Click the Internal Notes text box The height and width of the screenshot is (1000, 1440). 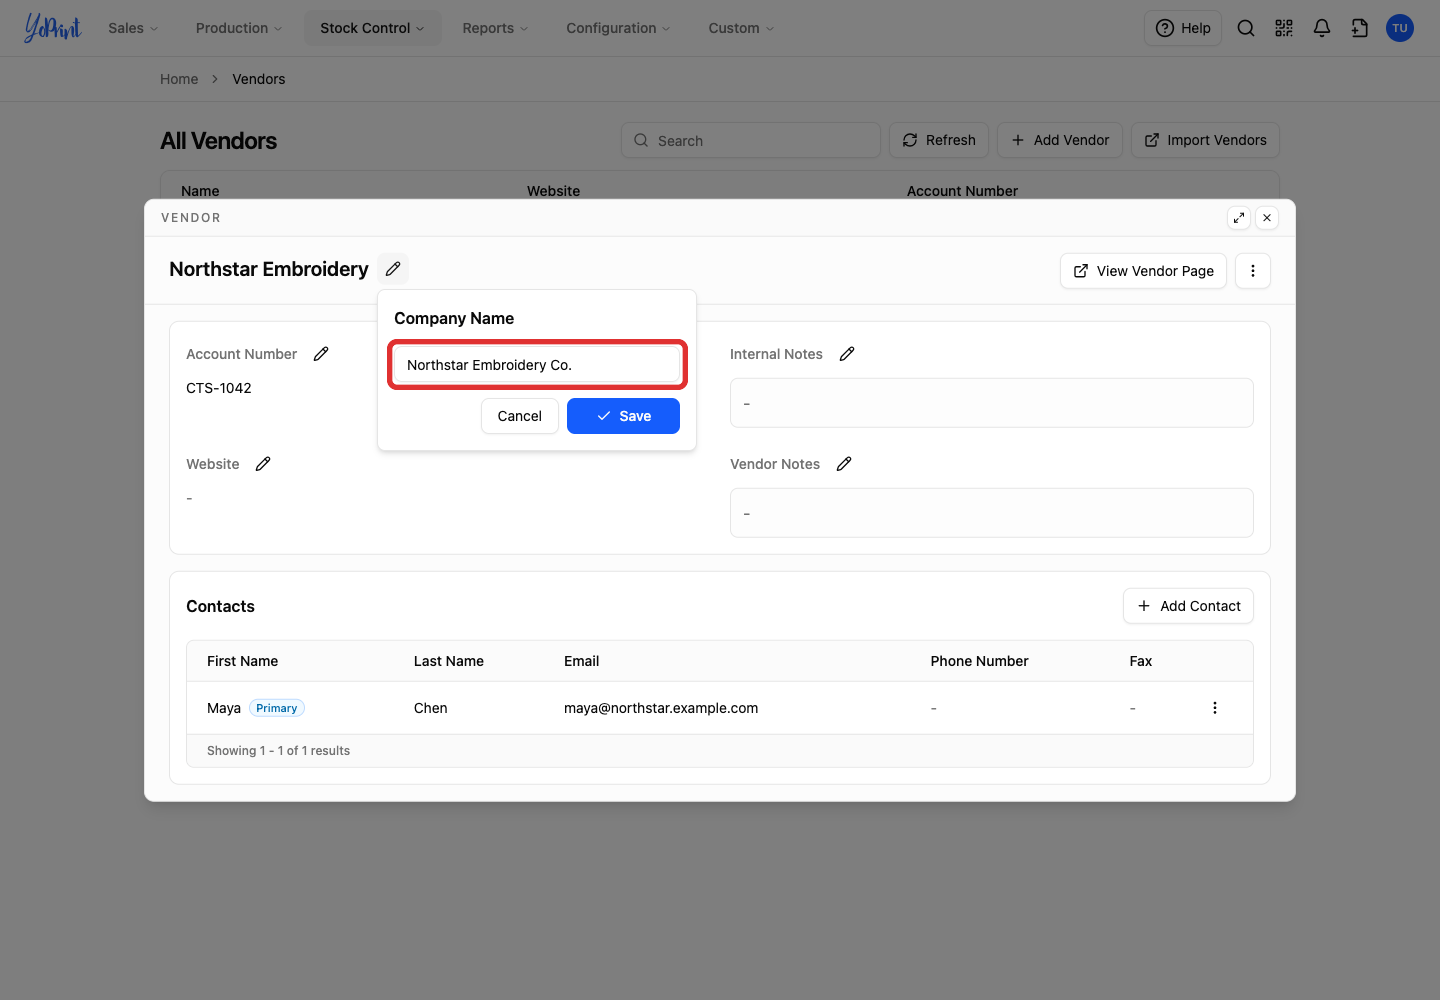point(992,403)
